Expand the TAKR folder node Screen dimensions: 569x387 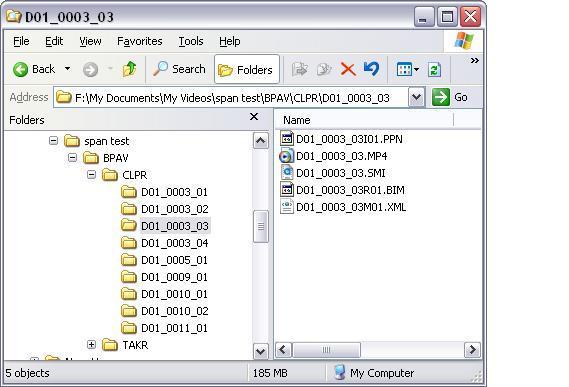[91, 345]
